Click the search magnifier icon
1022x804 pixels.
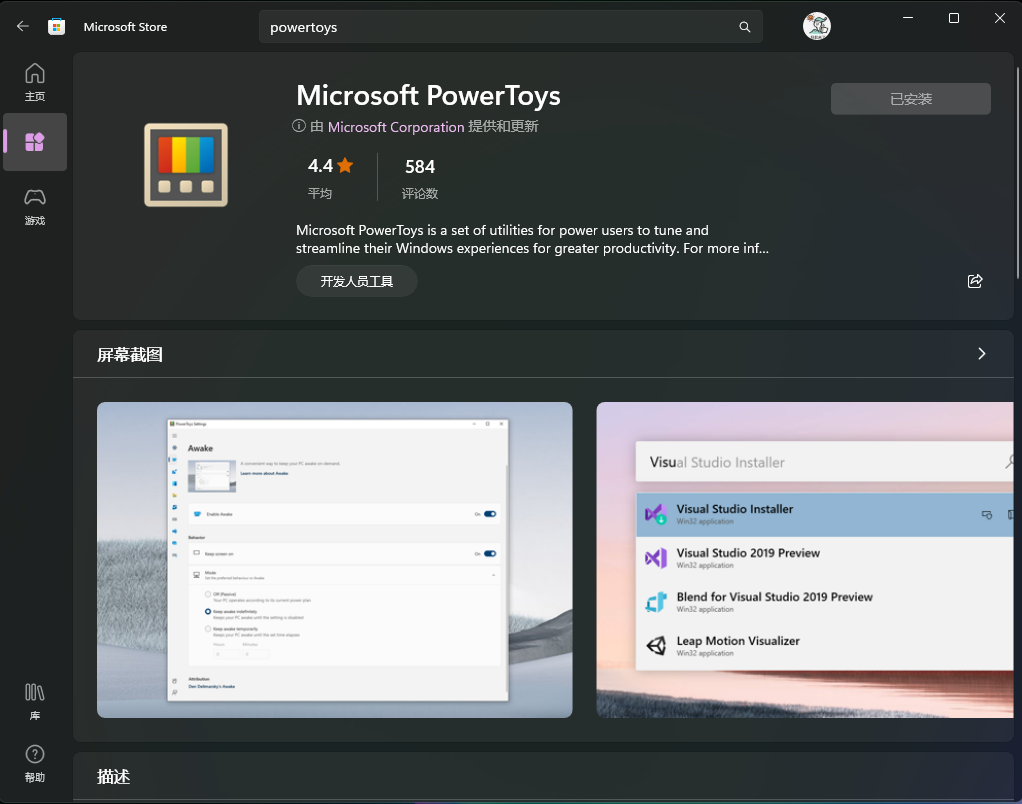point(744,27)
